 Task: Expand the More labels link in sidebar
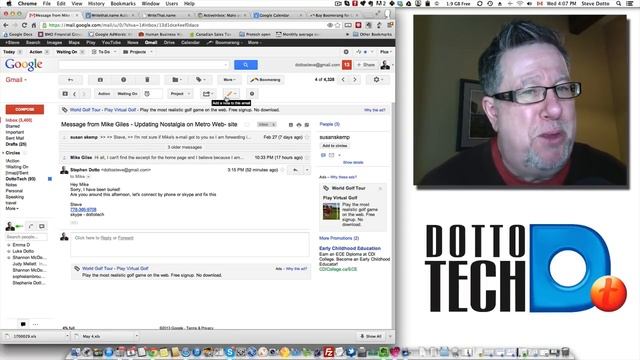(12, 209)
